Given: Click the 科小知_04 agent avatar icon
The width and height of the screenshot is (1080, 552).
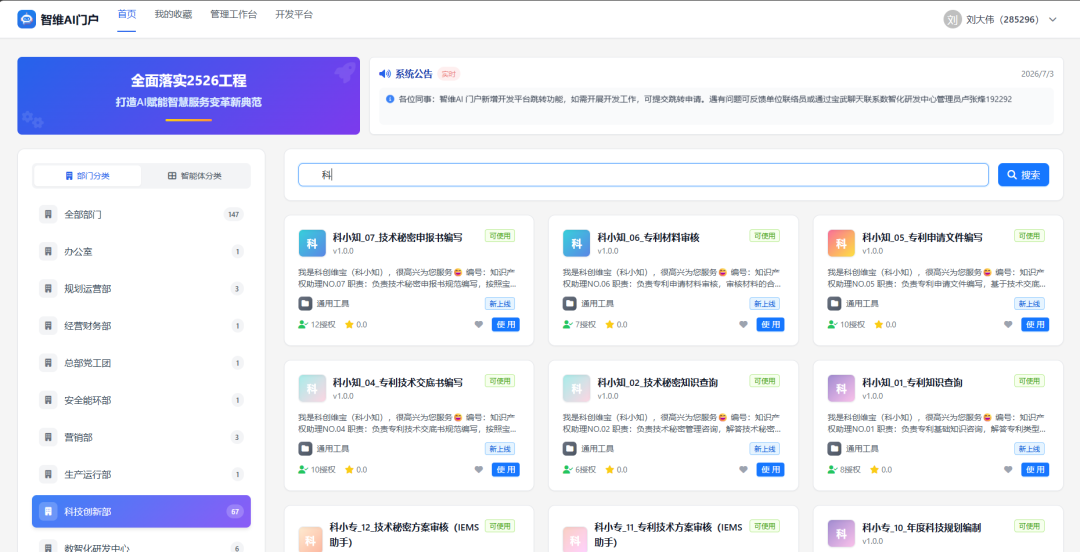Looking at the screenshot, I should 312,388.
